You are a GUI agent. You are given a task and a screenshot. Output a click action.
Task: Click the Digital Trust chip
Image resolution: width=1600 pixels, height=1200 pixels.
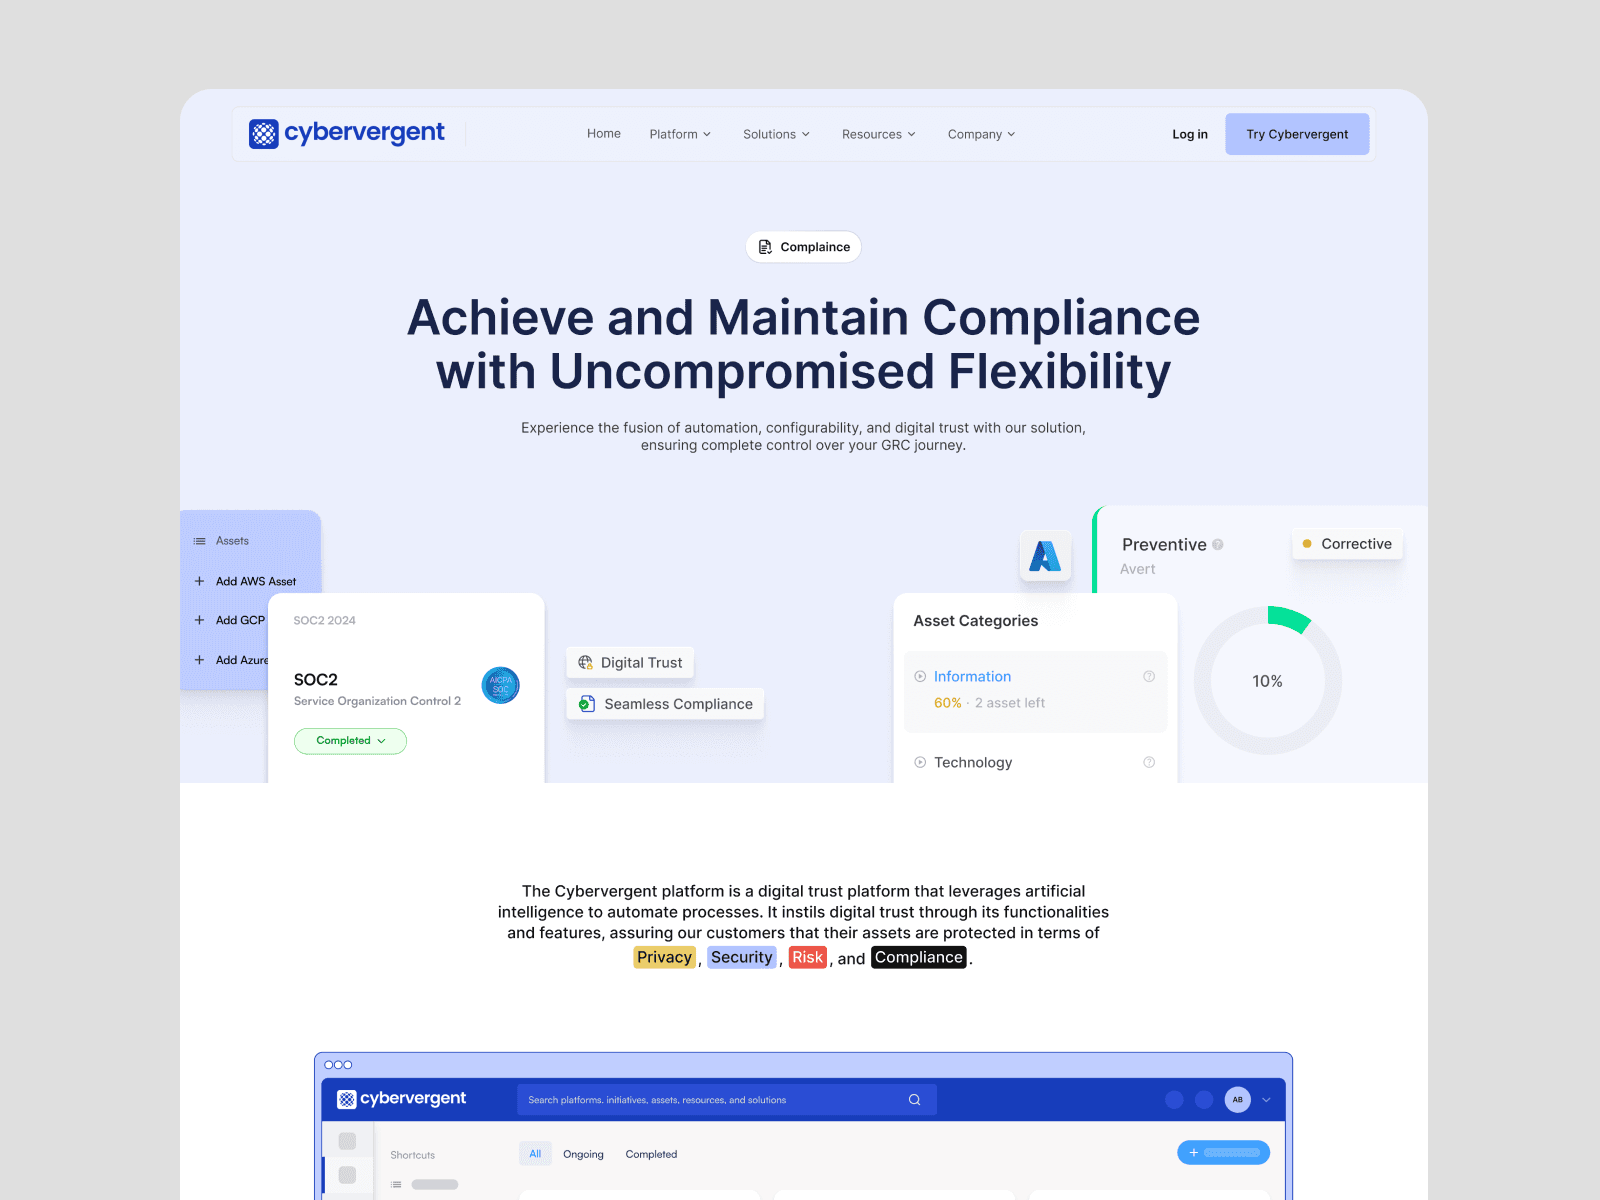[631, 662]
